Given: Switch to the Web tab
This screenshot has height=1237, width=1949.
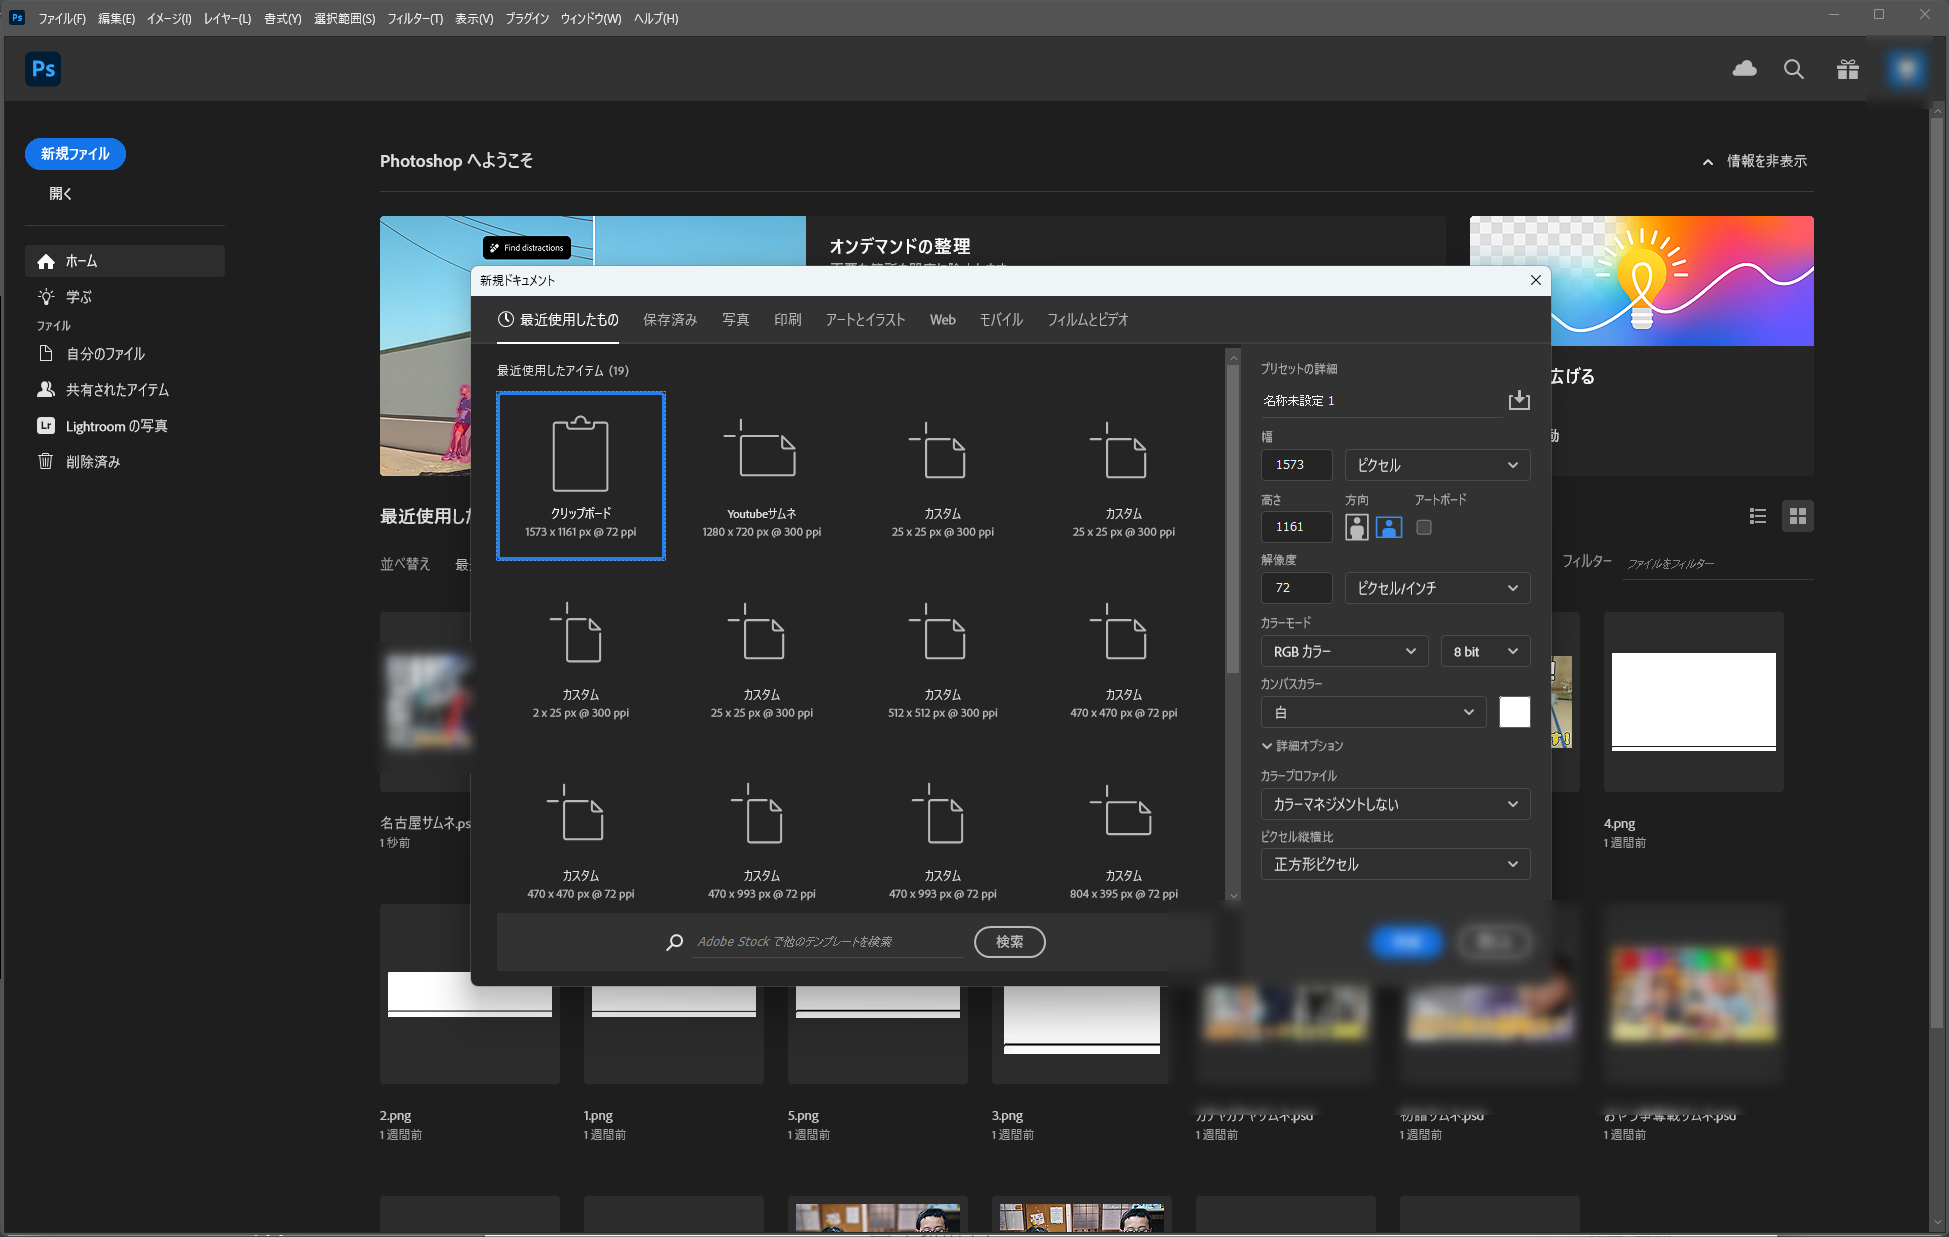Looking at the screenshot, I should pyautogui.click(x=943, y=320).
